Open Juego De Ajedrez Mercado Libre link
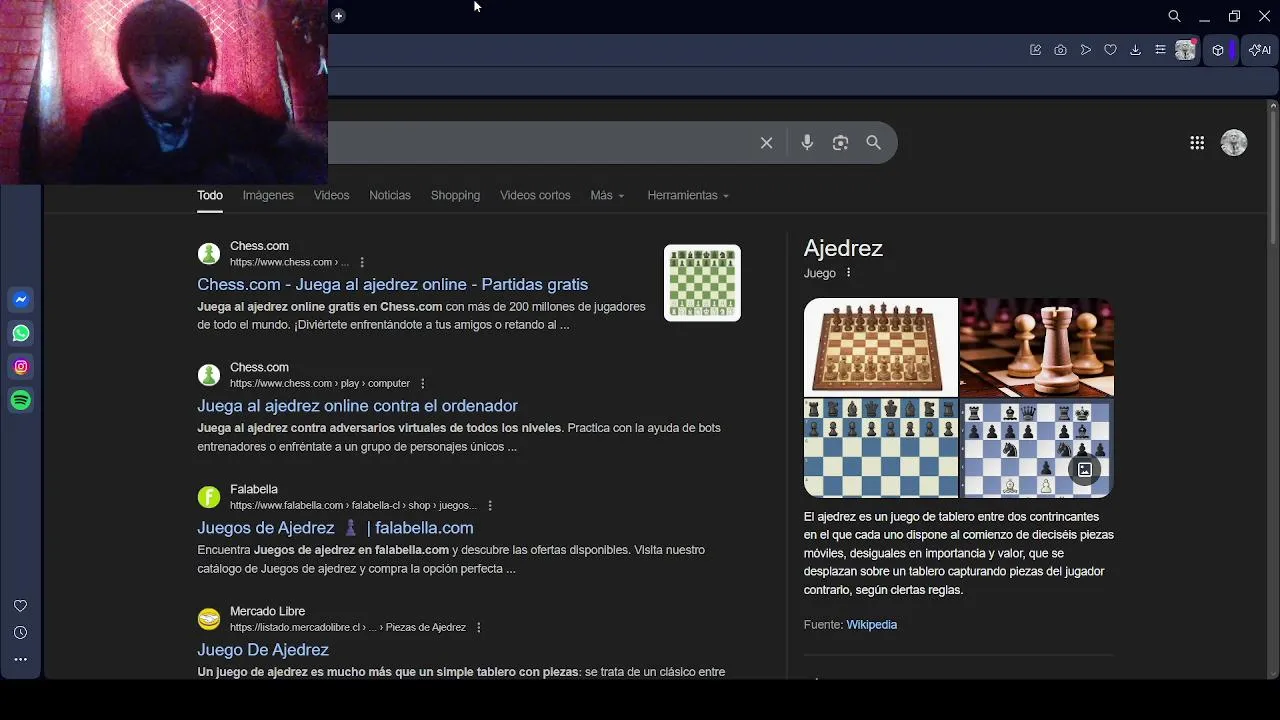1280x720 pixels. point(263,650)
